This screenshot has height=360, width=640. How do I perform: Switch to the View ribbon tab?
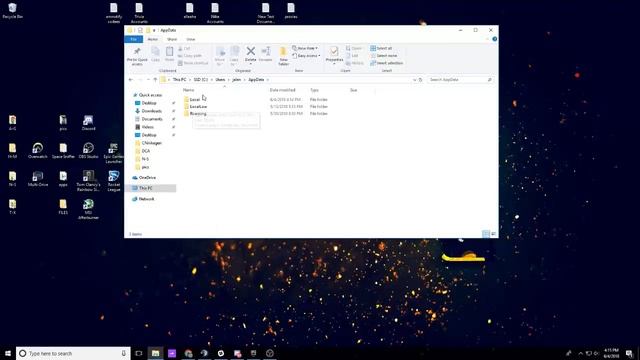pos(191,39)
